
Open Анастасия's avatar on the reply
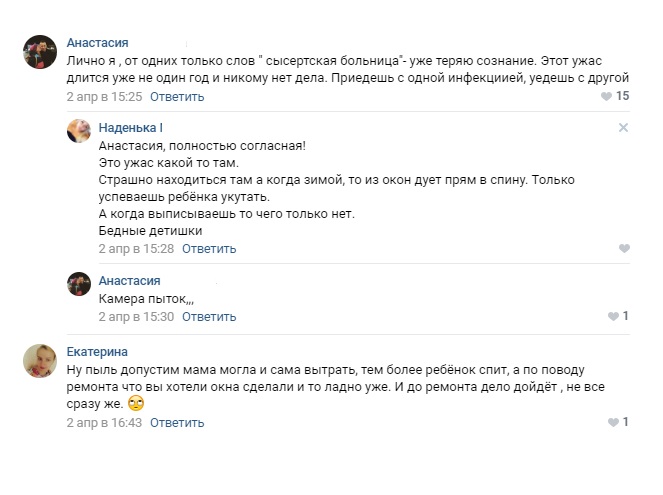click(x=80, y=285)
